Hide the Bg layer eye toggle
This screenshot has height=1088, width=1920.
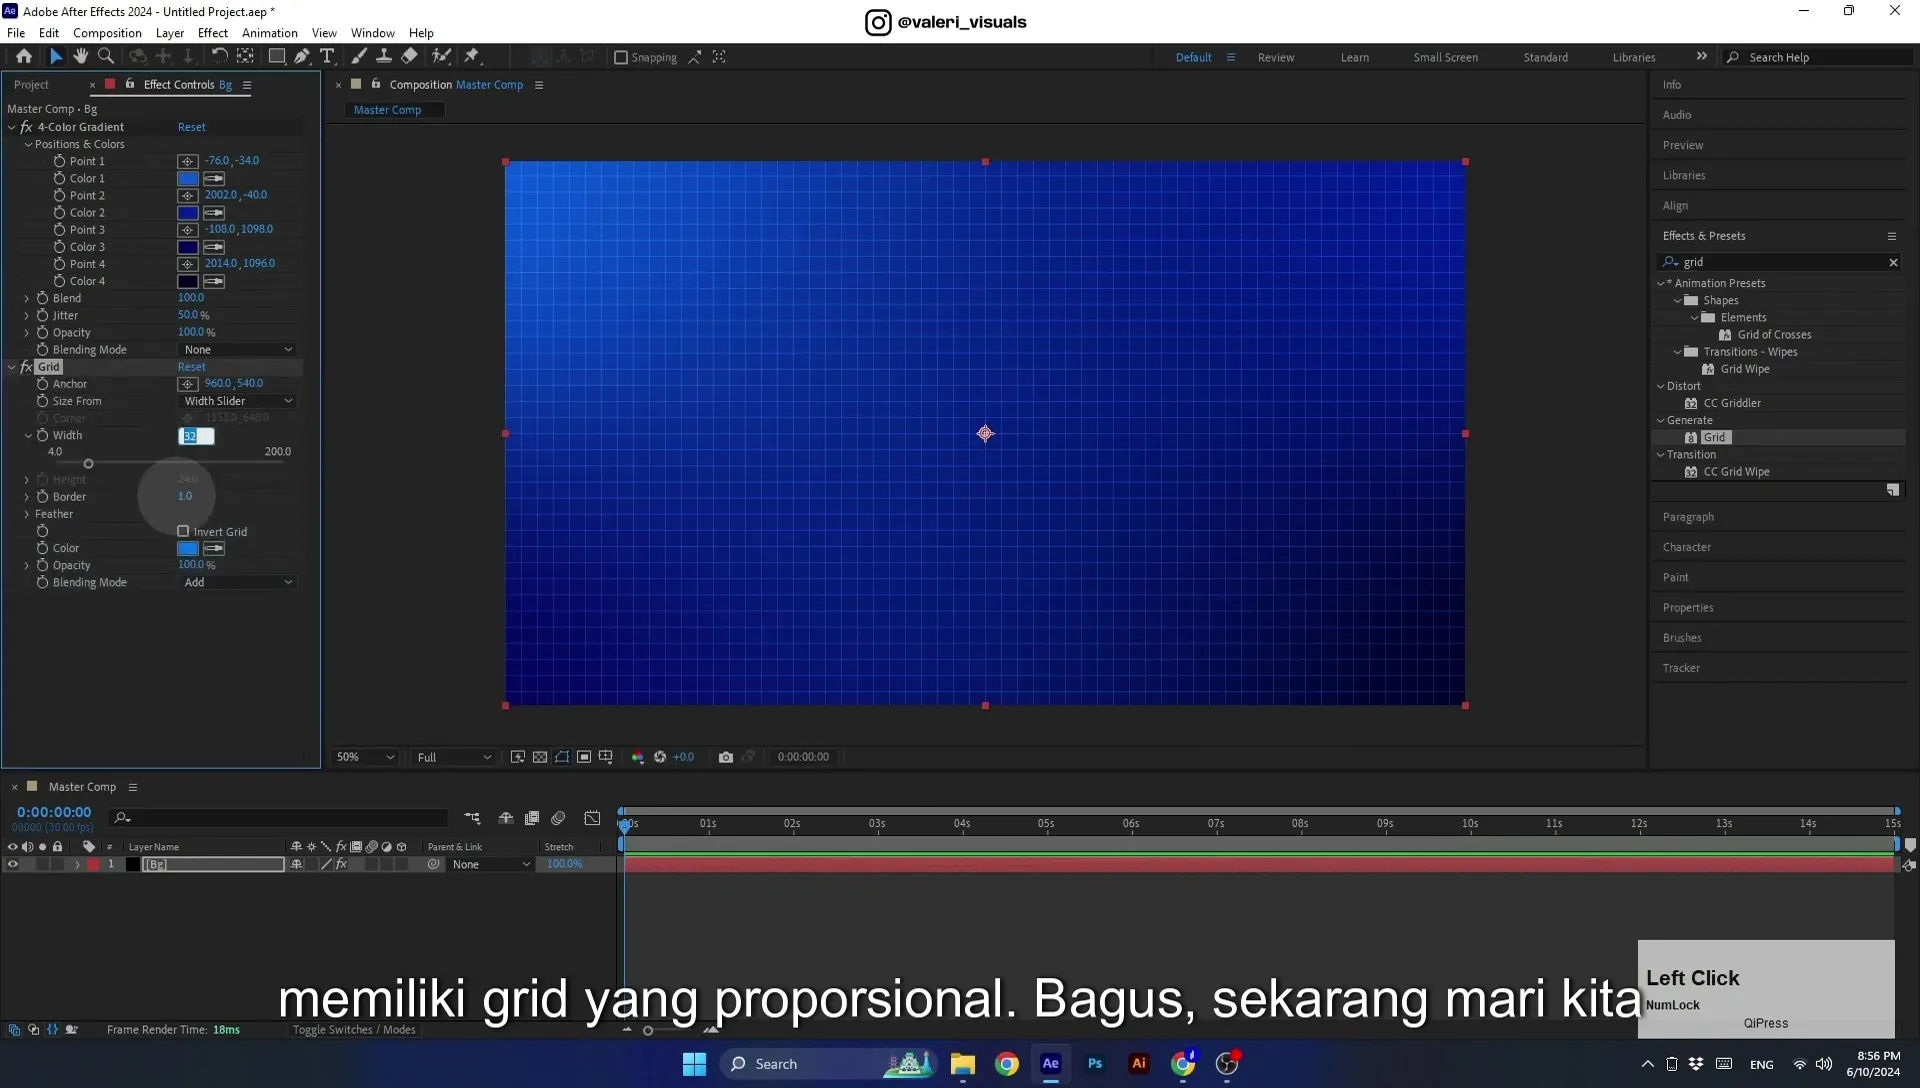13,864
